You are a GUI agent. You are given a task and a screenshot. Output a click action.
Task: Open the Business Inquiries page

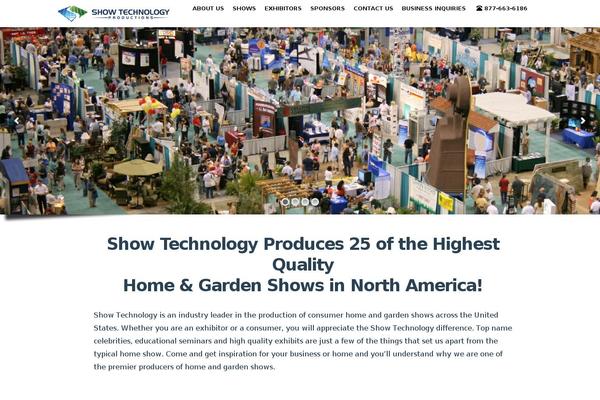434,8
